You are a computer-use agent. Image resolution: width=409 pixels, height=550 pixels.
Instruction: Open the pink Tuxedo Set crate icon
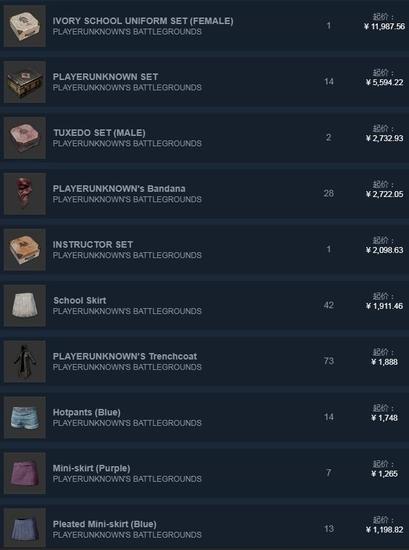25,138
